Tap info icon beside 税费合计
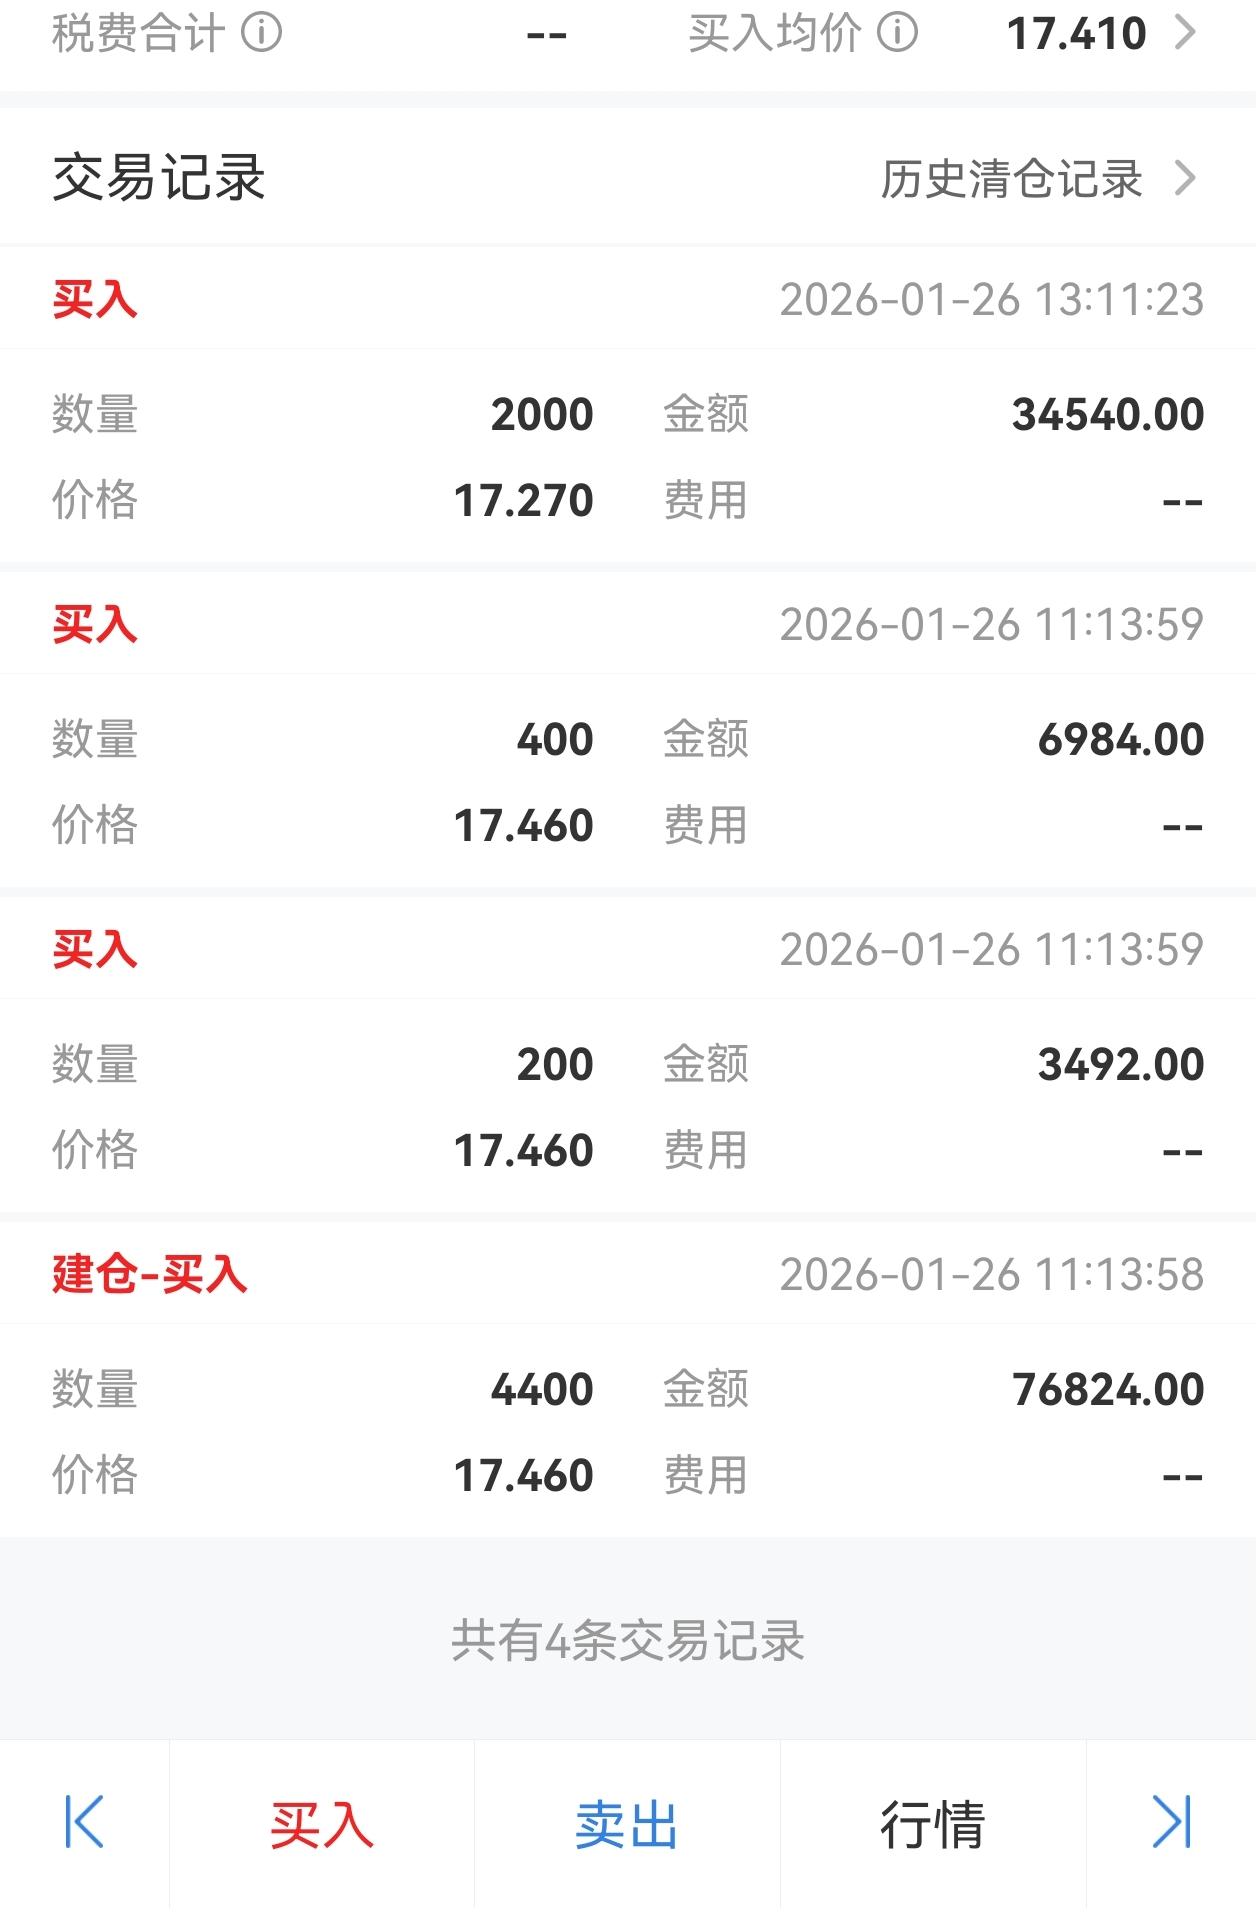Screen dimensions: 1256x1908 [262, 33]
